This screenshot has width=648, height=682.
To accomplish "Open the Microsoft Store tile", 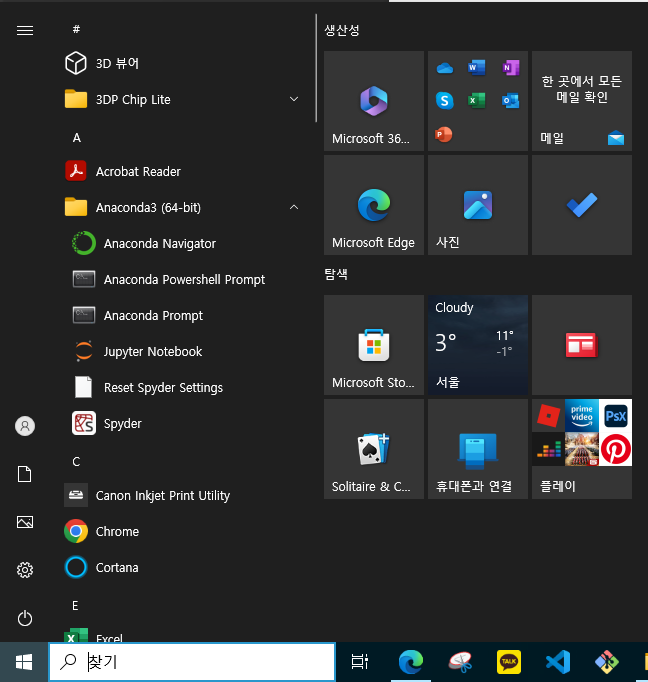I will click(374, 345).
